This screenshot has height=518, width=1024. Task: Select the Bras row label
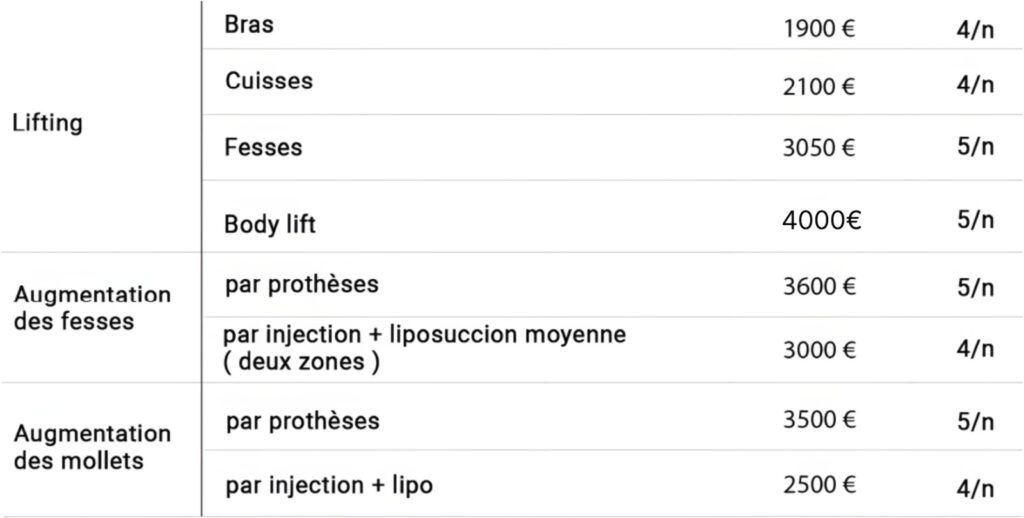tap(249, 25)
